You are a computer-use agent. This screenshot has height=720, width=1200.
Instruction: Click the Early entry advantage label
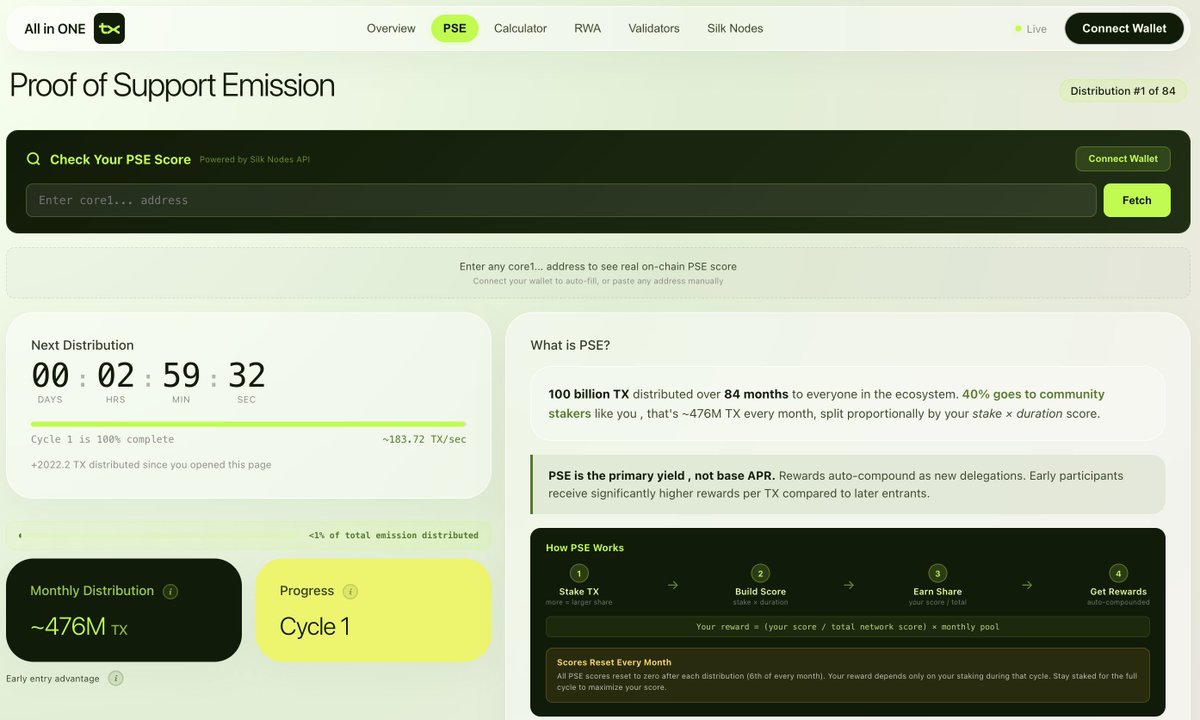point(53,679)
